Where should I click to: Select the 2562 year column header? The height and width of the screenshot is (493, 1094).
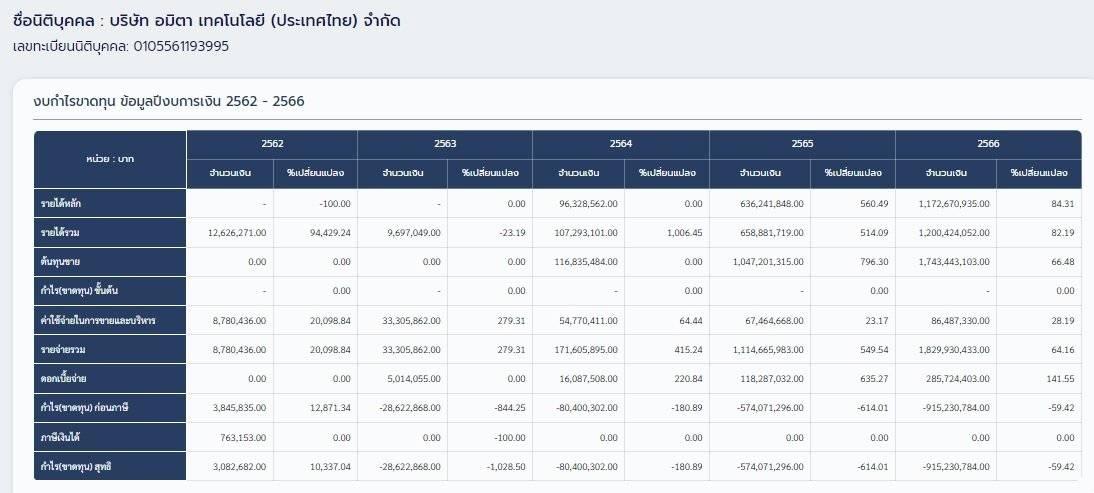point(272,144)
